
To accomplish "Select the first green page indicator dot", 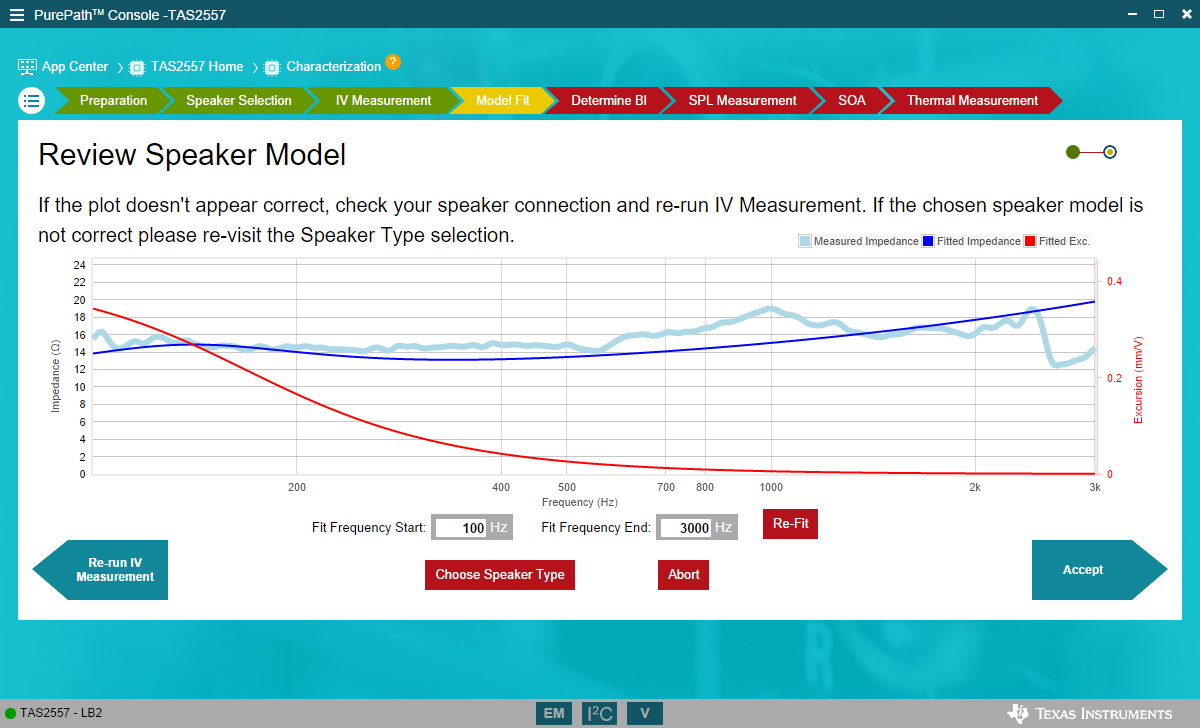I will [x=1073, y=152].
